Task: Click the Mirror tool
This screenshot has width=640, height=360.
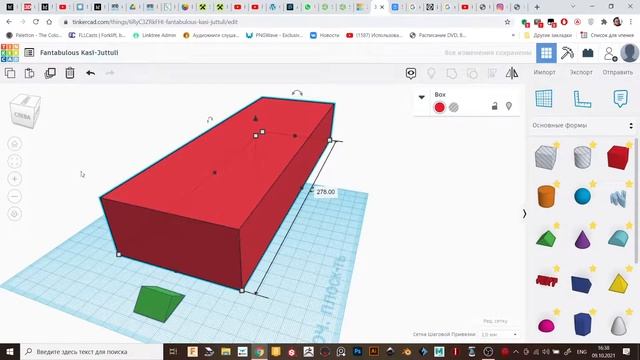Action: [512, 73]
